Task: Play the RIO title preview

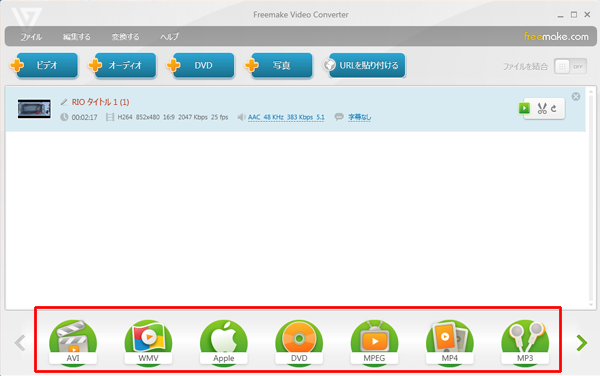Action: [524, 108]
